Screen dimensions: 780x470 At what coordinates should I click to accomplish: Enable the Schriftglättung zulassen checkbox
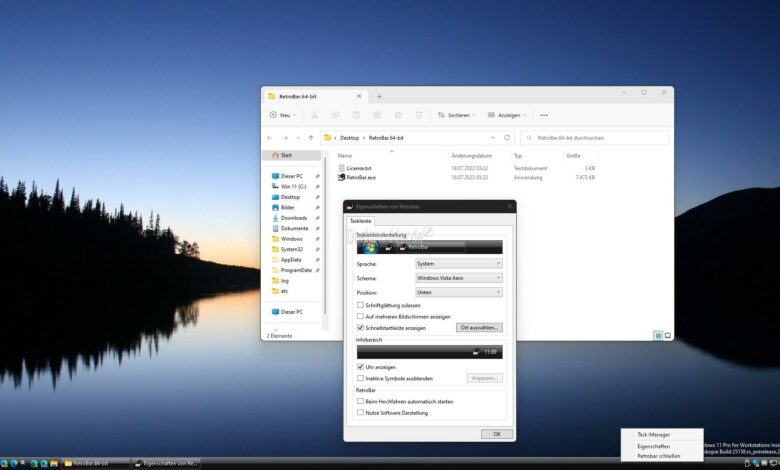pyautogui.click(x=361, y=304)
